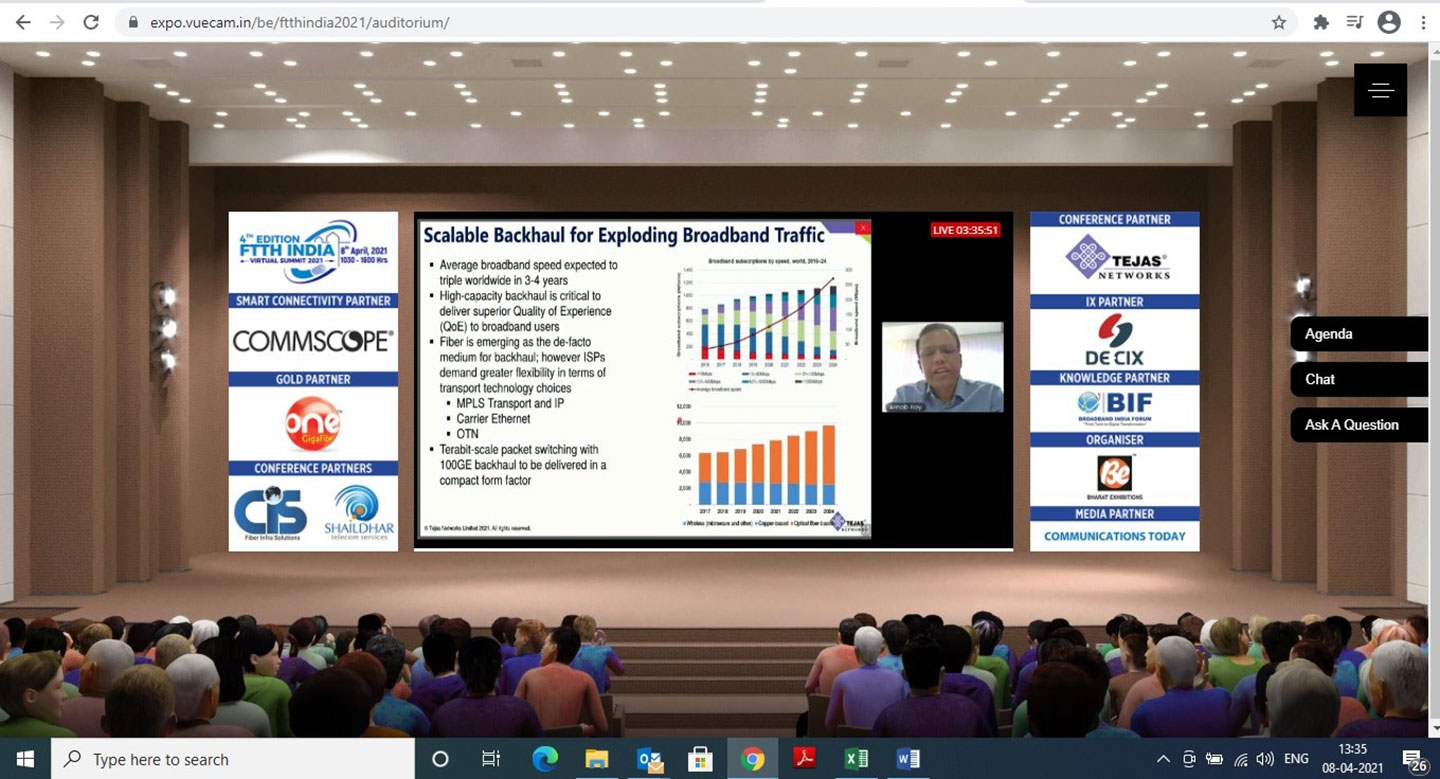The height and width of the screenshot is (779, 1440).
Task: Click the Communications Today media partner text
Action: pos(1115,536)
